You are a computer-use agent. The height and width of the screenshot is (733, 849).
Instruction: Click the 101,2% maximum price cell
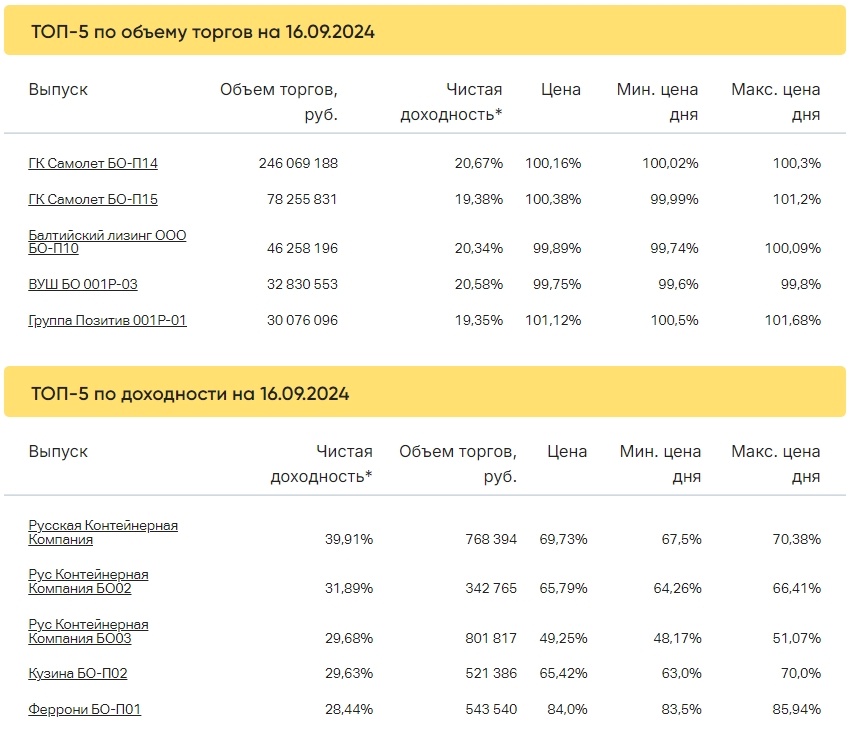(796, 199)
